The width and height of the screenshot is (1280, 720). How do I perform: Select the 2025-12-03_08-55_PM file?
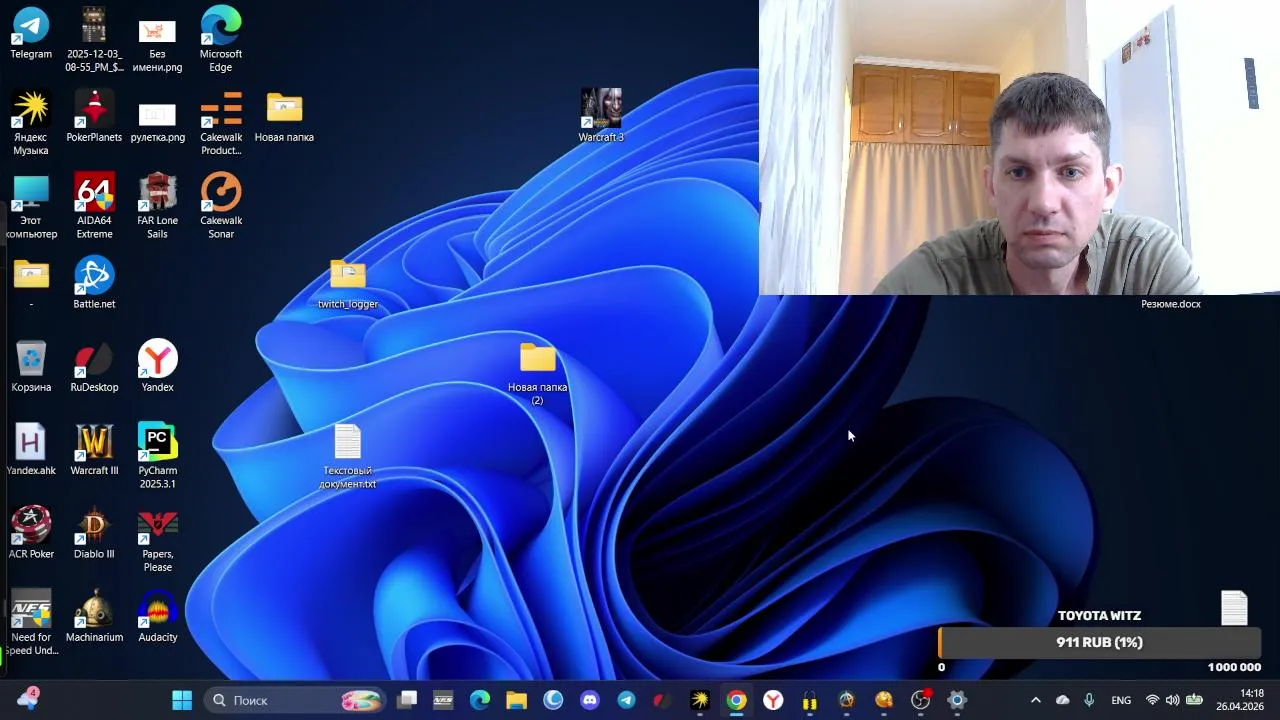pos(94,39)
